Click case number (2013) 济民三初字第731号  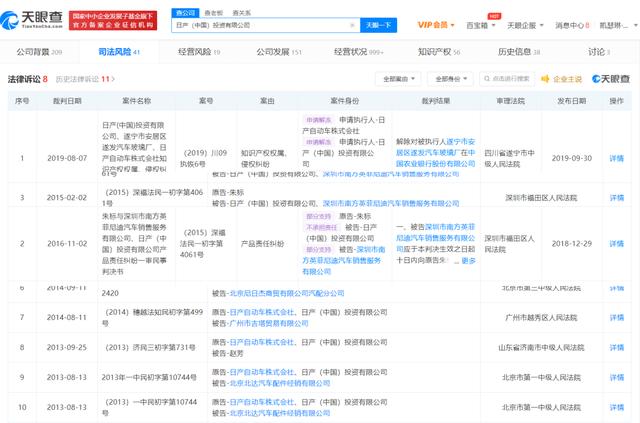[150, 347]
